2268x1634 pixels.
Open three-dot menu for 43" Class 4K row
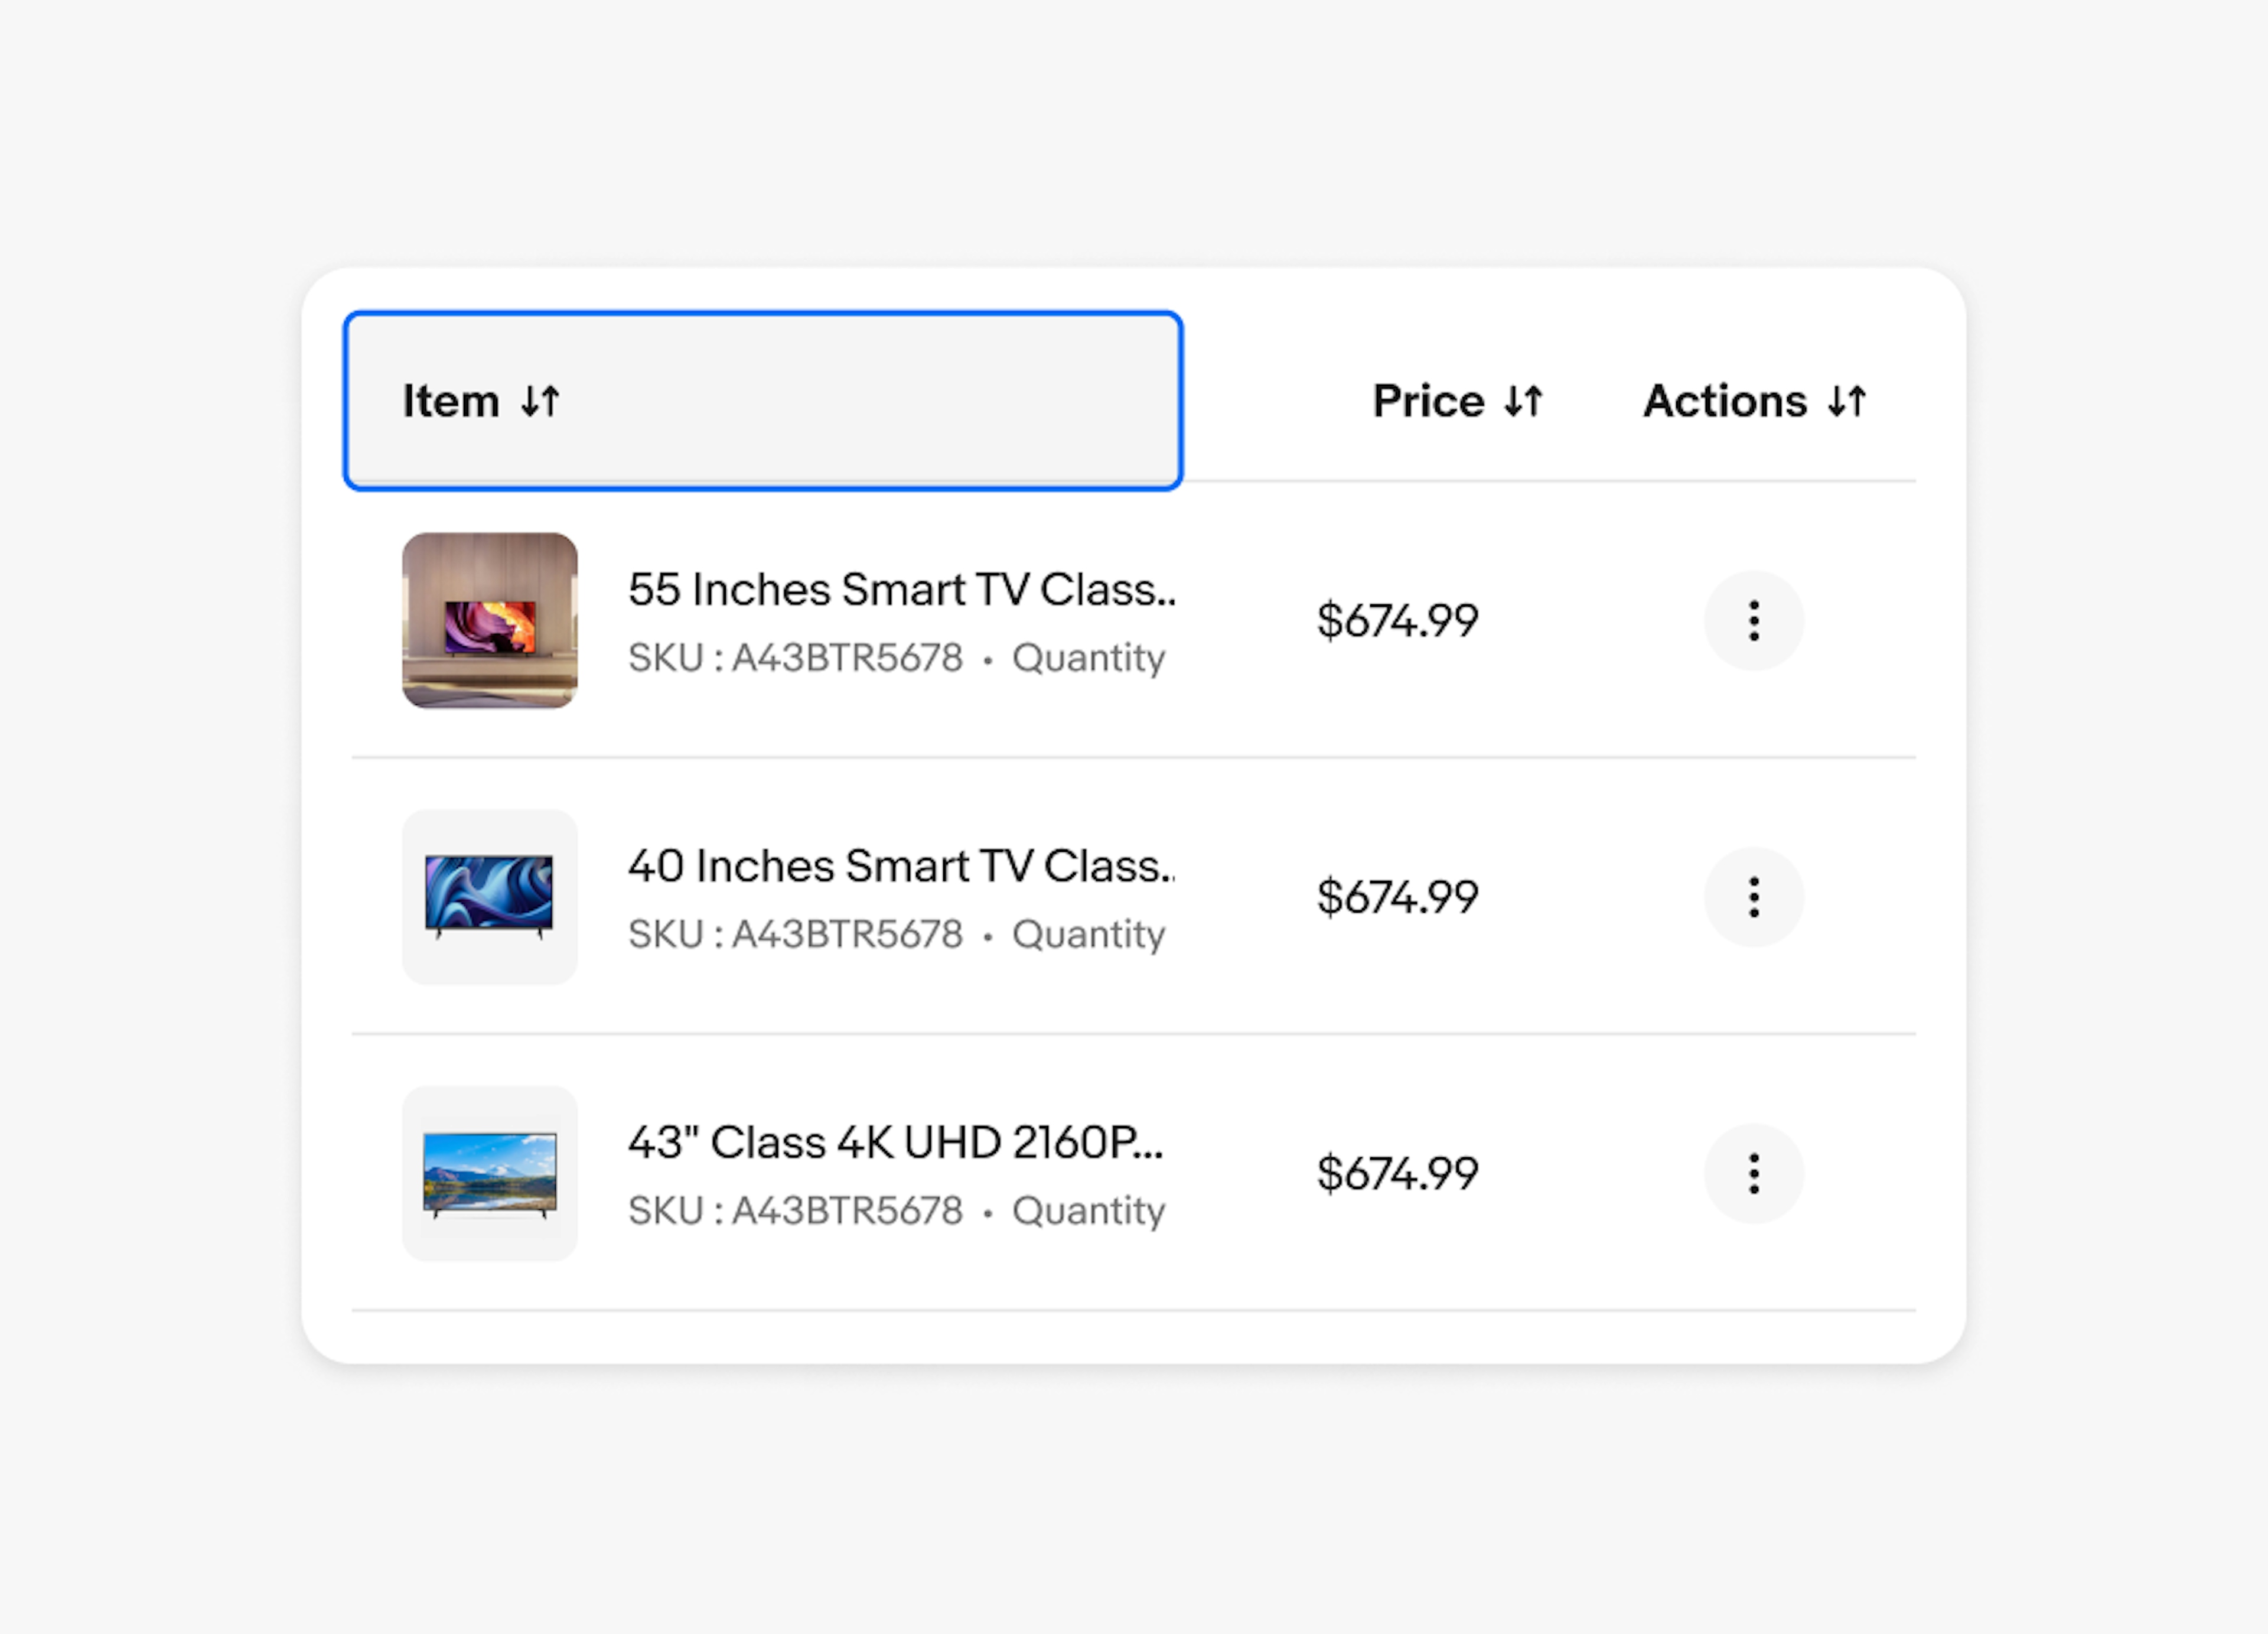1753,1173
